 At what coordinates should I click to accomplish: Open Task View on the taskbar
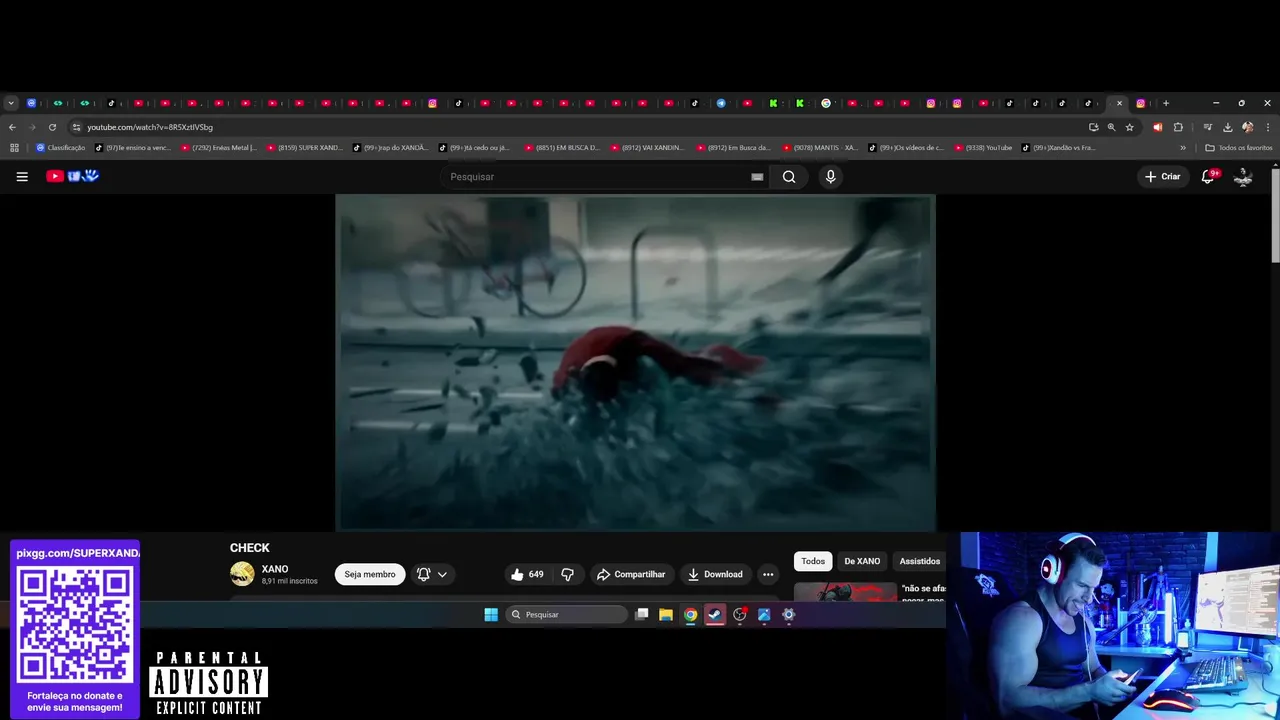[642, 615]
